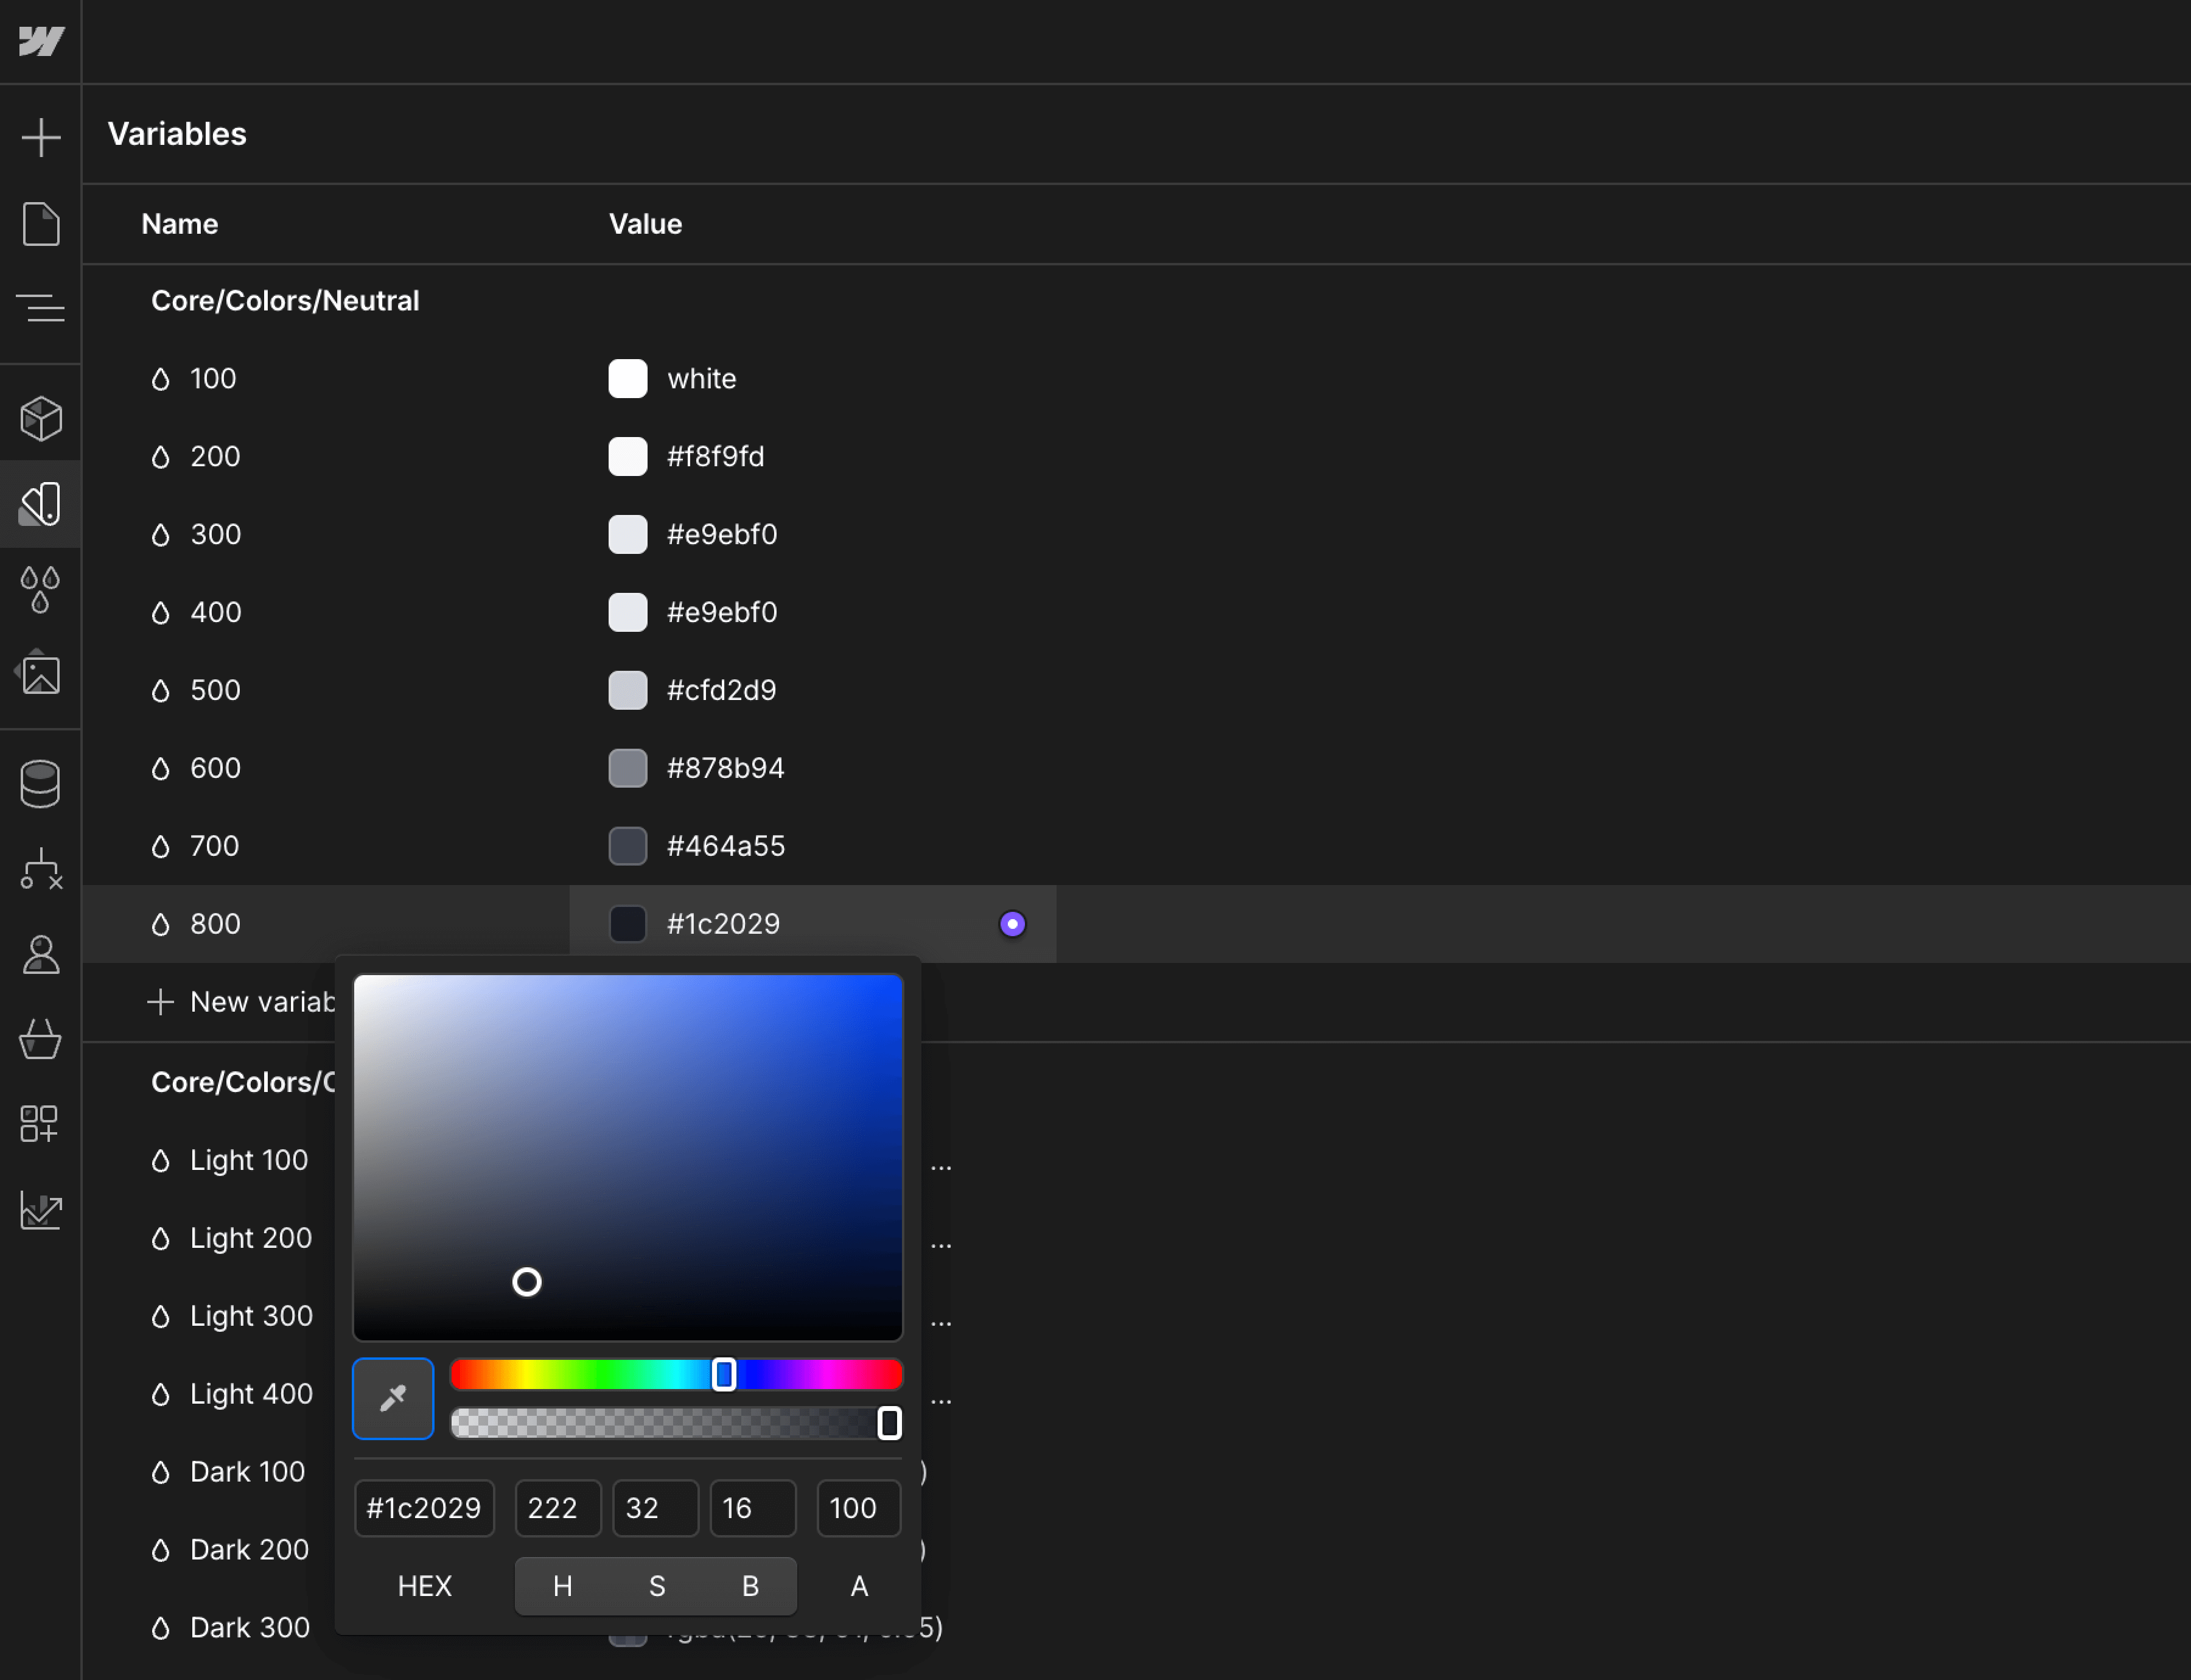Open the Navigator panel
This screenshot has width=2191, height=1680.
pos(41,307)
